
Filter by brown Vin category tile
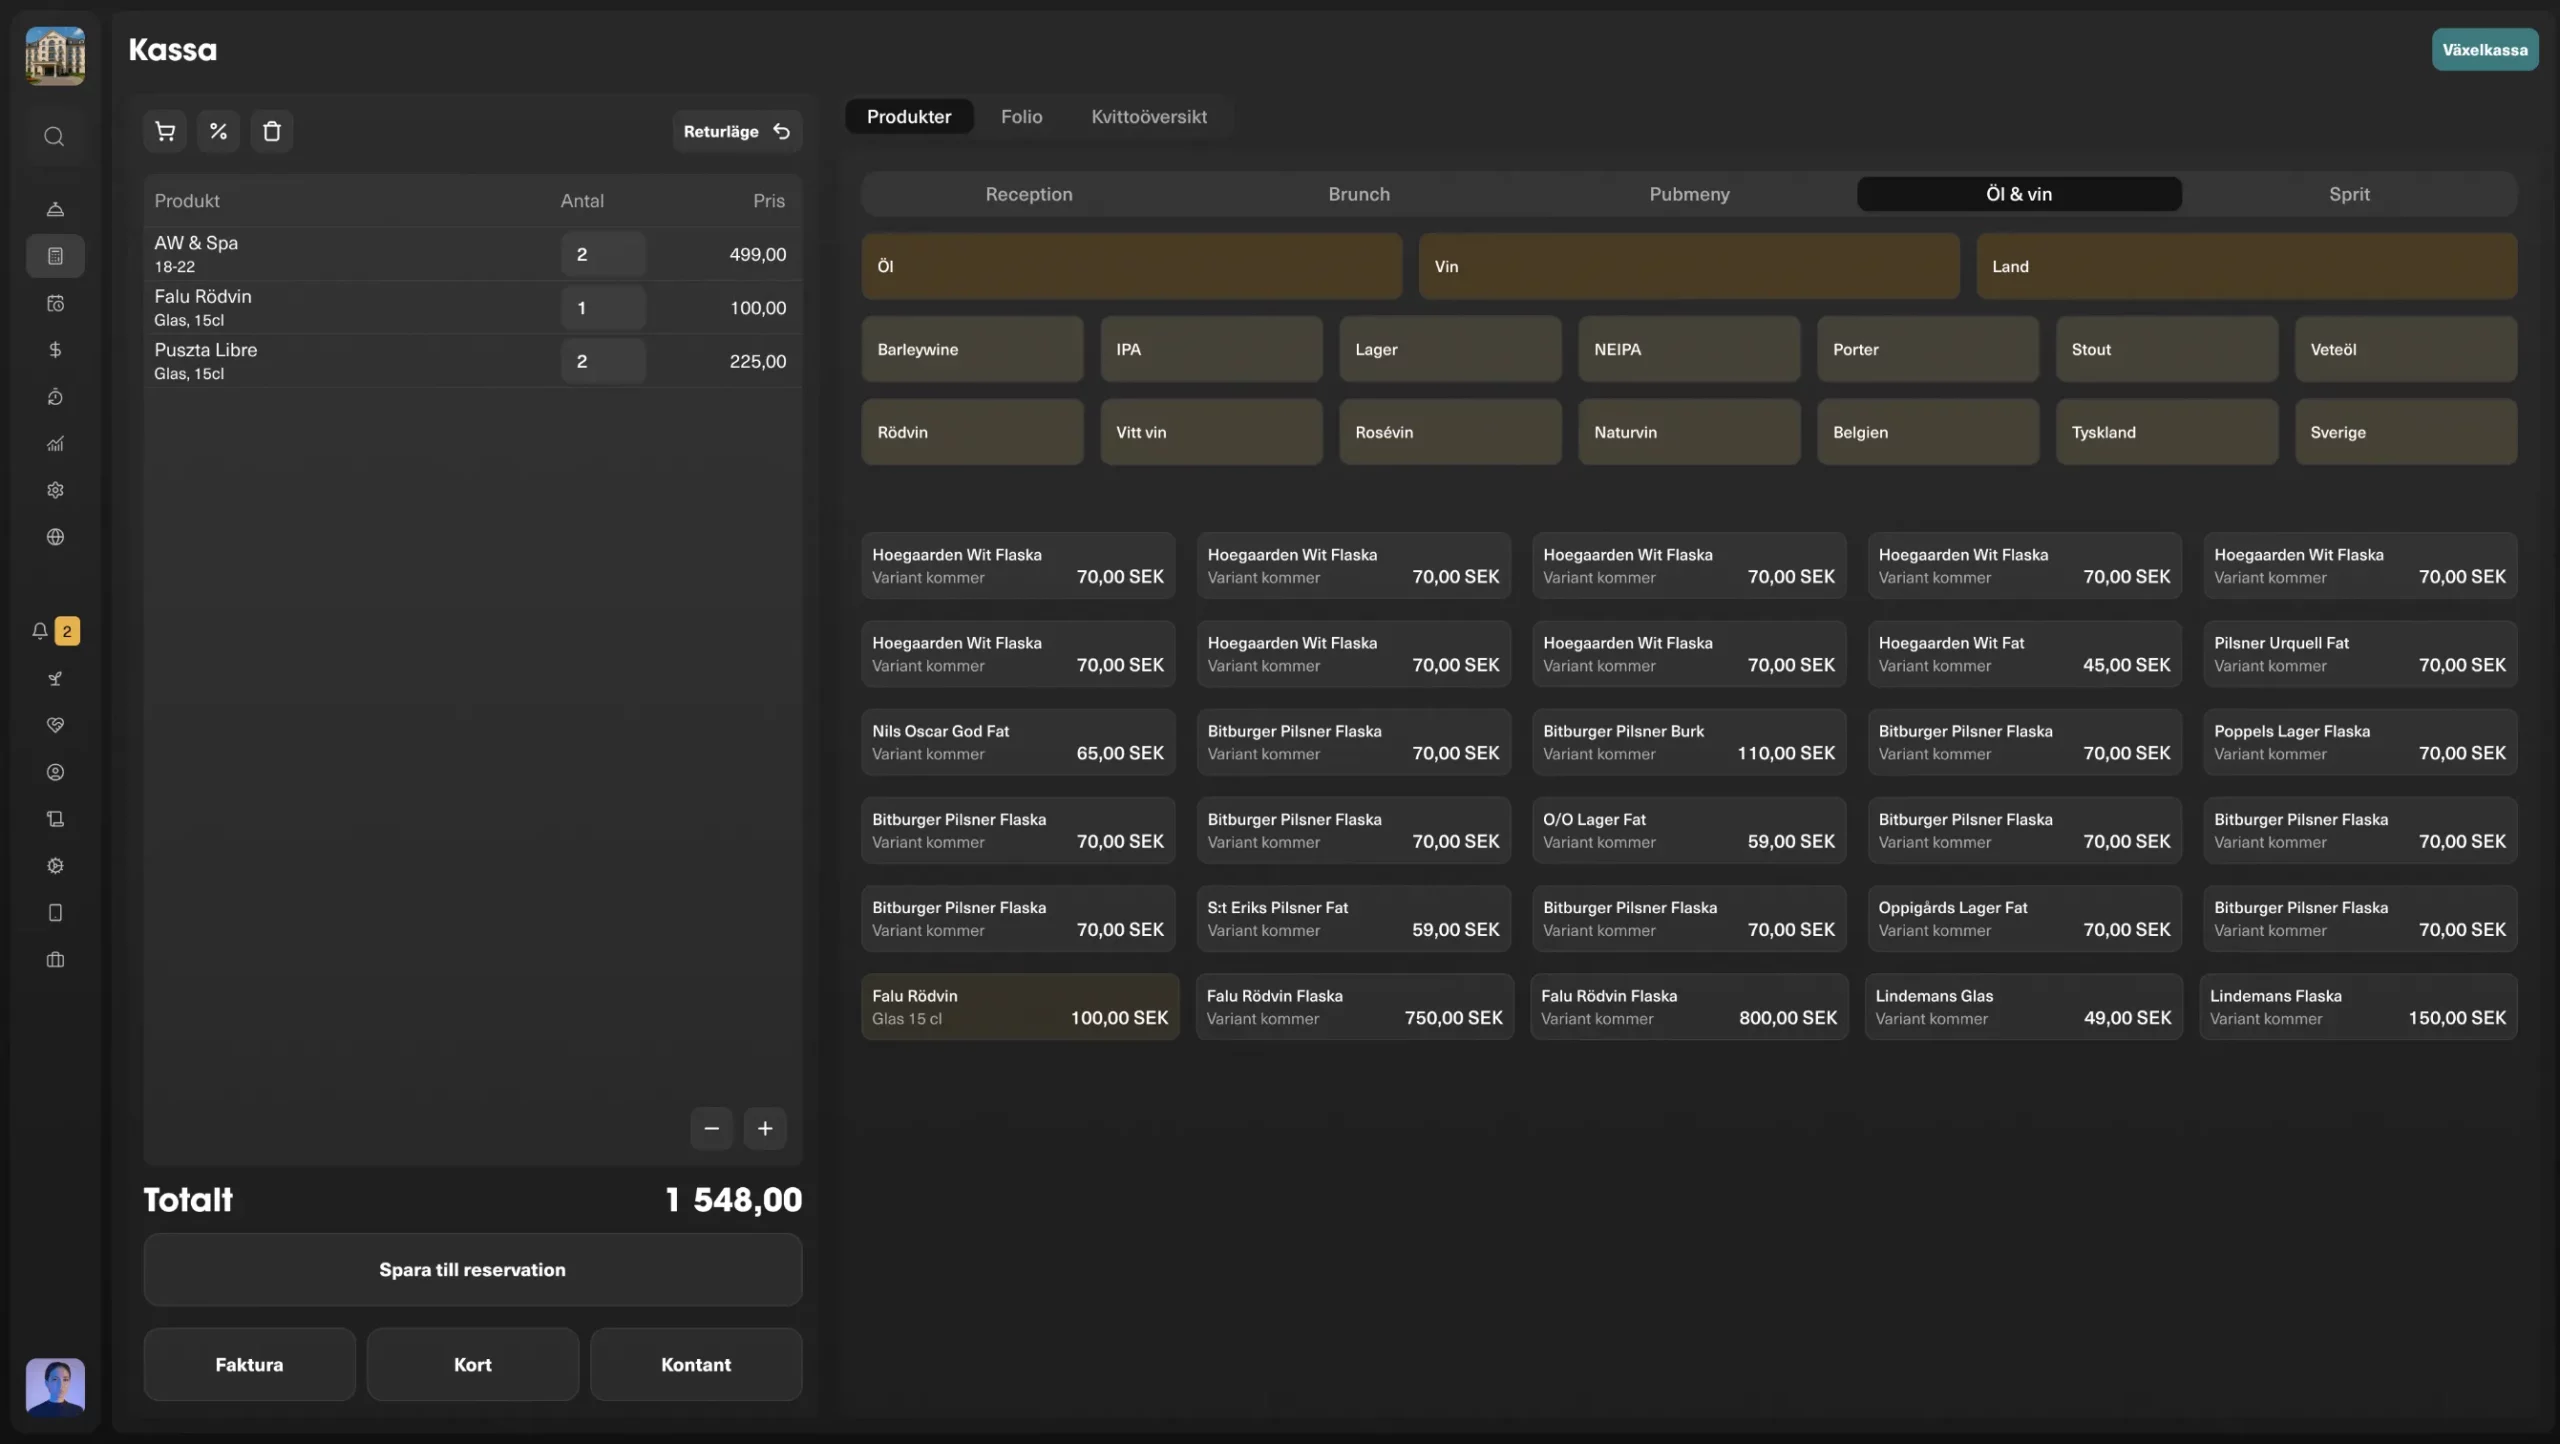[x=1688, y=266]
